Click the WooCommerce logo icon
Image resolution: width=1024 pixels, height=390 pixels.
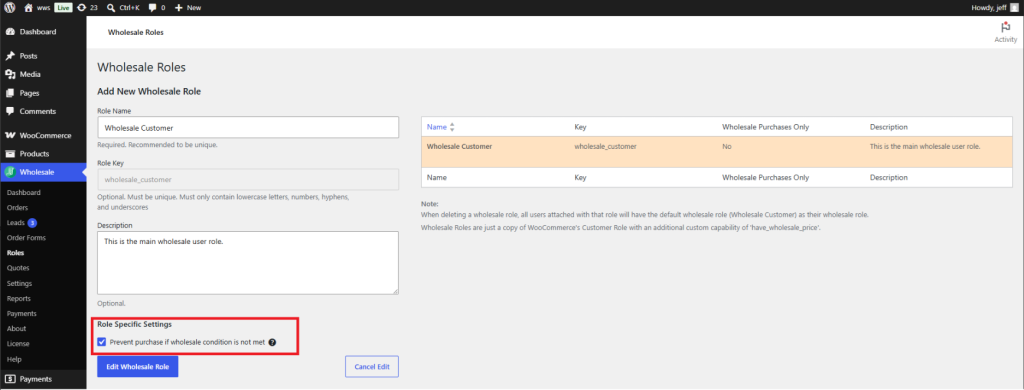(10, 135)
